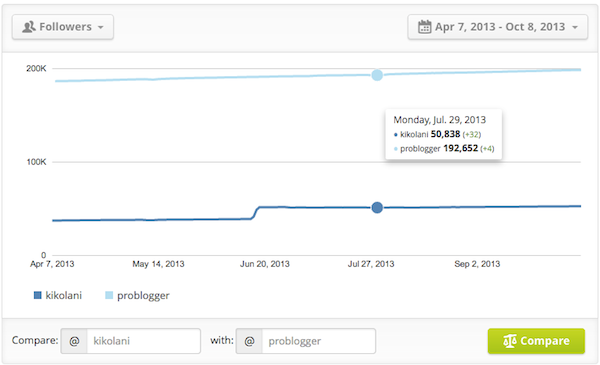Click the problogger data point marker
This screenshot has height=365, width=600.
(377, 75)
